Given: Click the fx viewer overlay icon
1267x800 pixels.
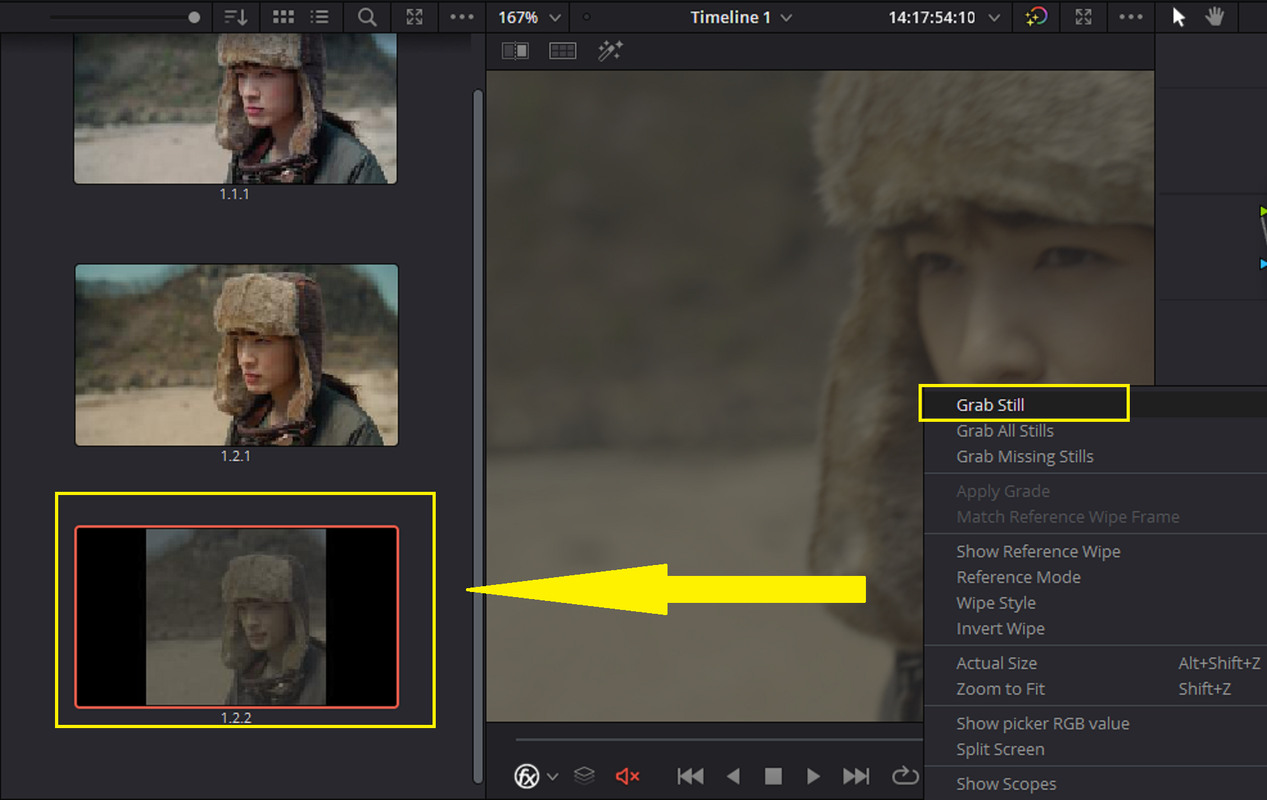Looking at the screenshot, I should click(x=526, y=776).
